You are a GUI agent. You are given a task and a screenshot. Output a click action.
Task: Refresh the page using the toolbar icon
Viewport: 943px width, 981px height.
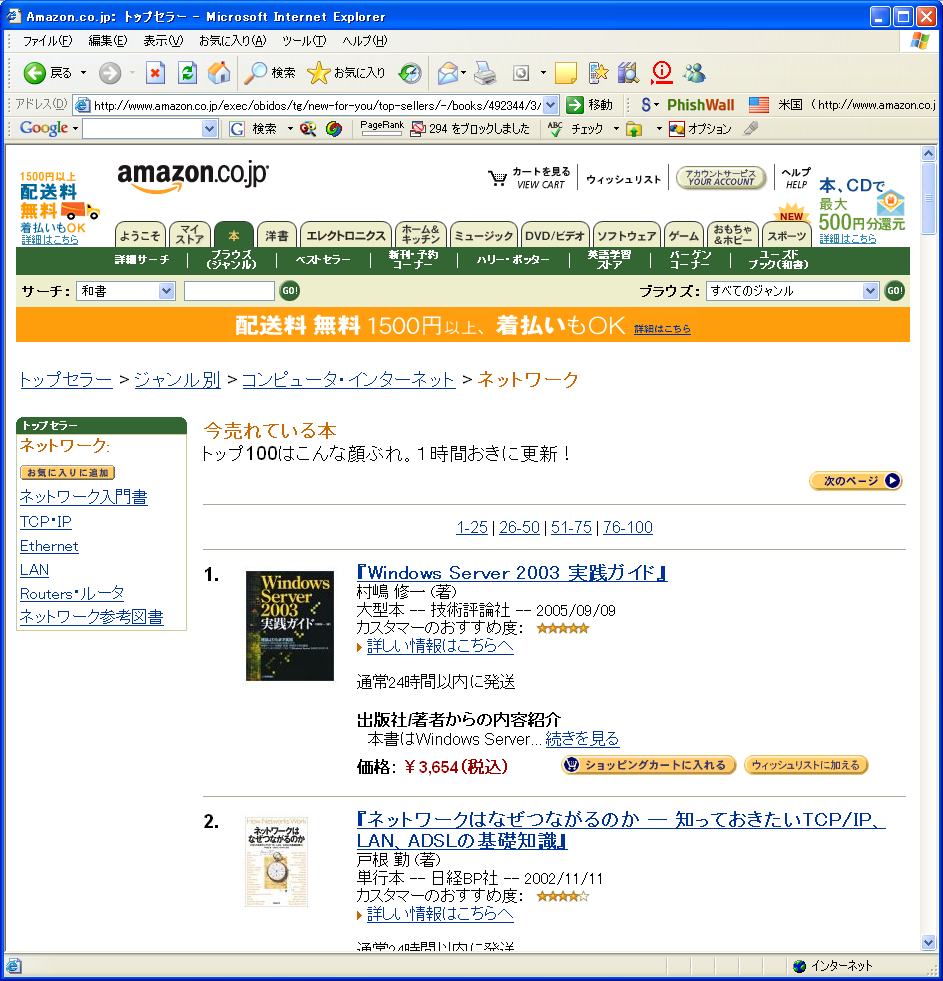click(x=187, y=73)
